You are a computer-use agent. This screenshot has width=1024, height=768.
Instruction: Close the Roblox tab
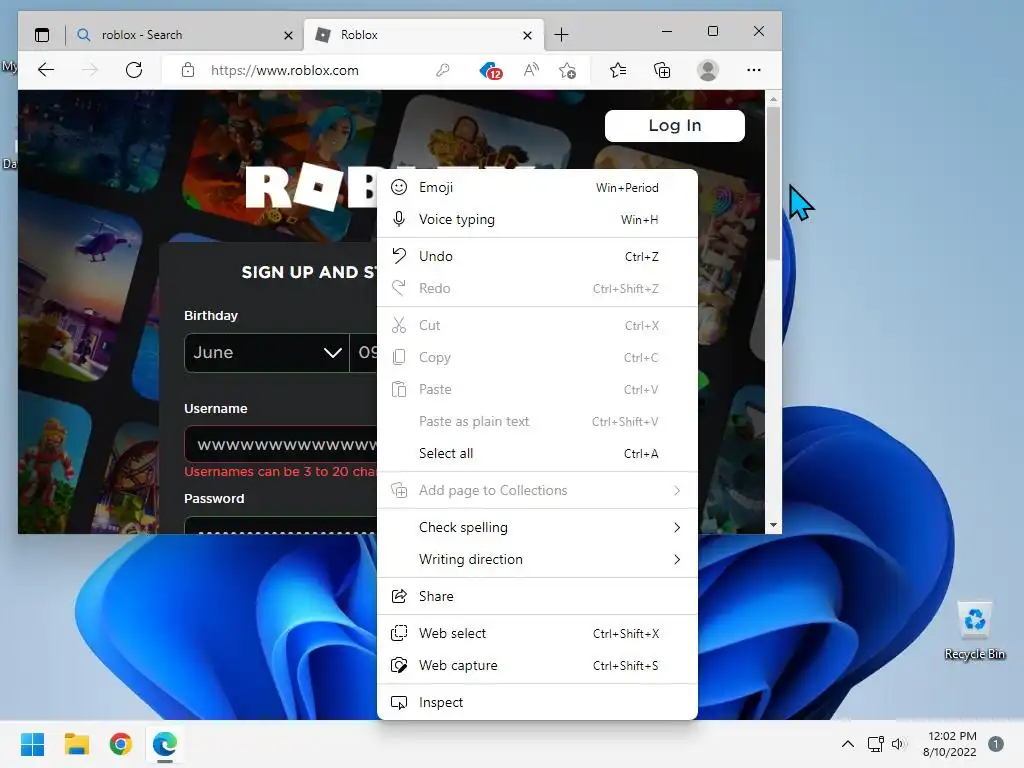[x=528, y=35]
